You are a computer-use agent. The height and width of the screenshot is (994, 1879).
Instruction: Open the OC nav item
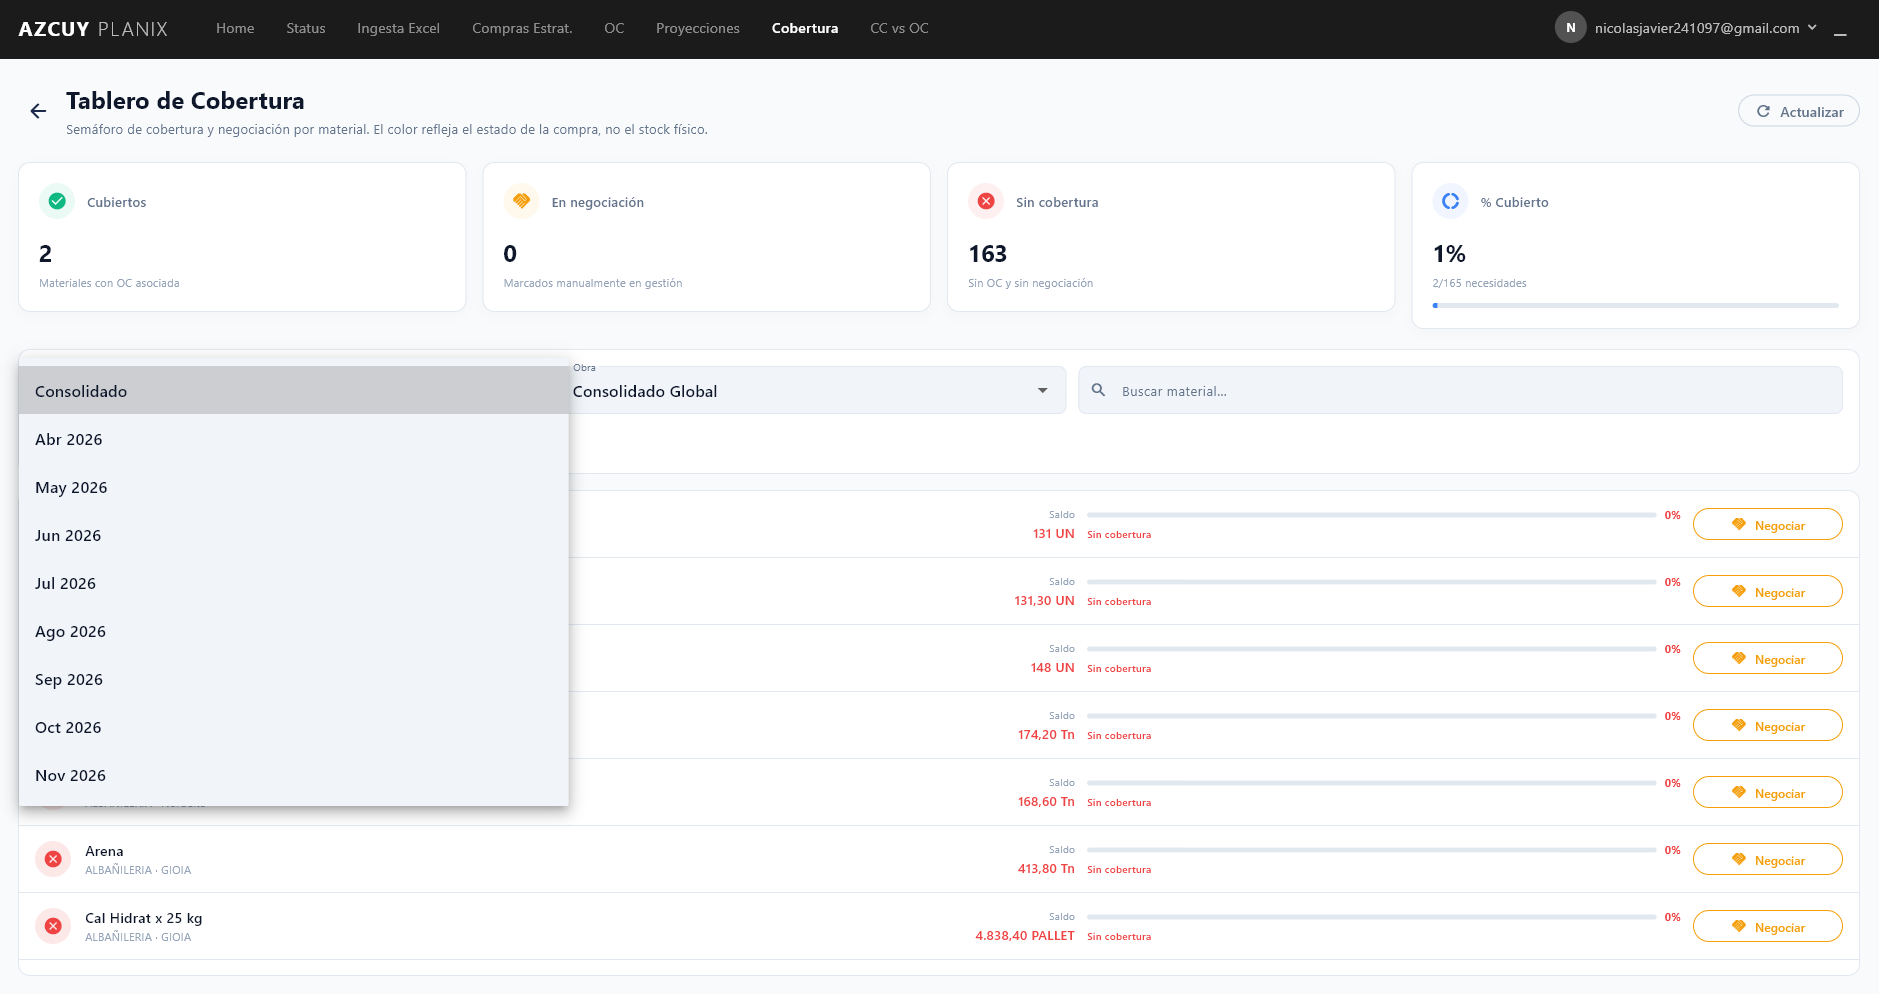click(614, 28)
